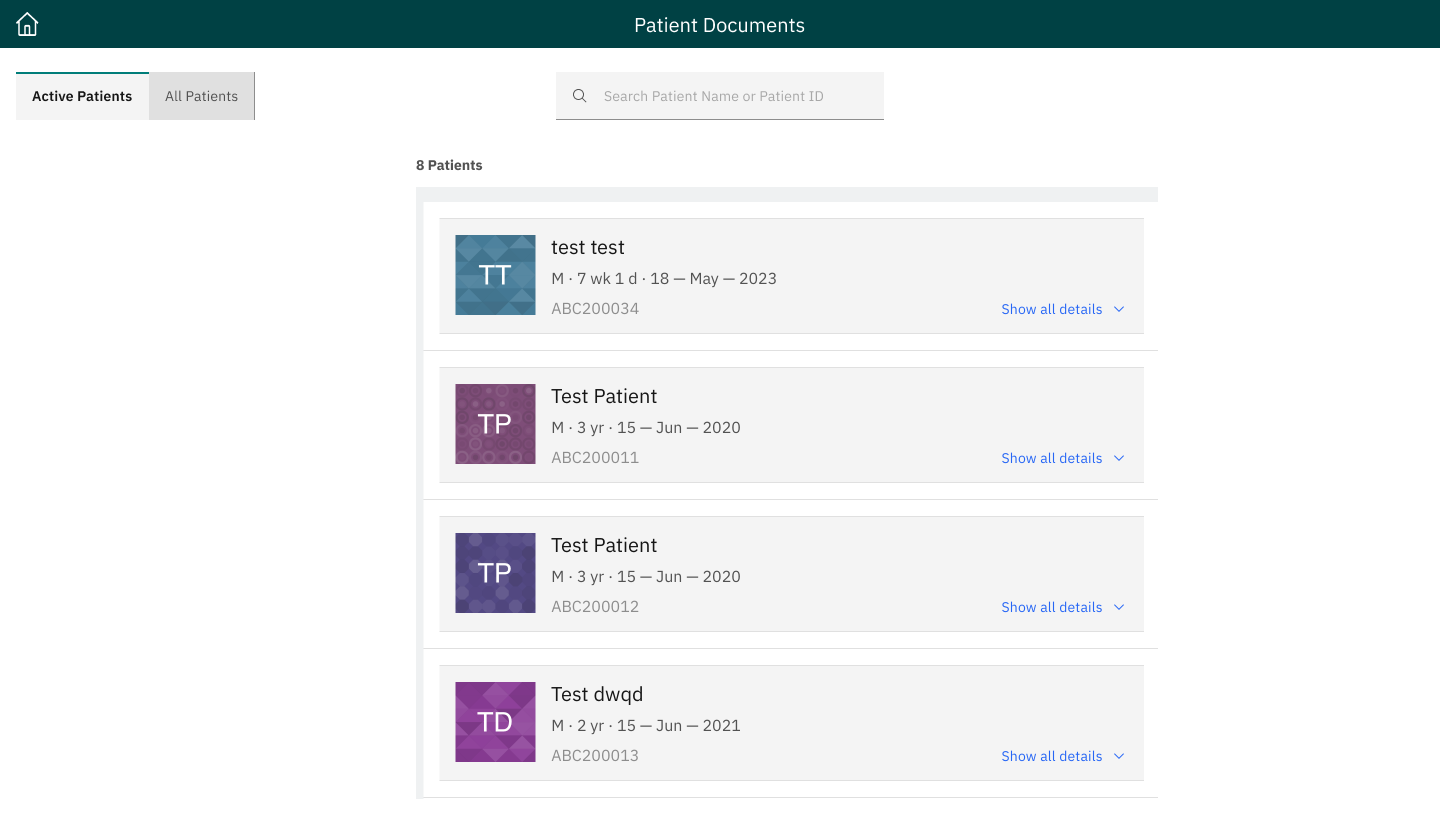Click the purple TP avatar for ABC200011
Image resolution: width=1440 pixels, height=839 pixels.
[495, 424]
